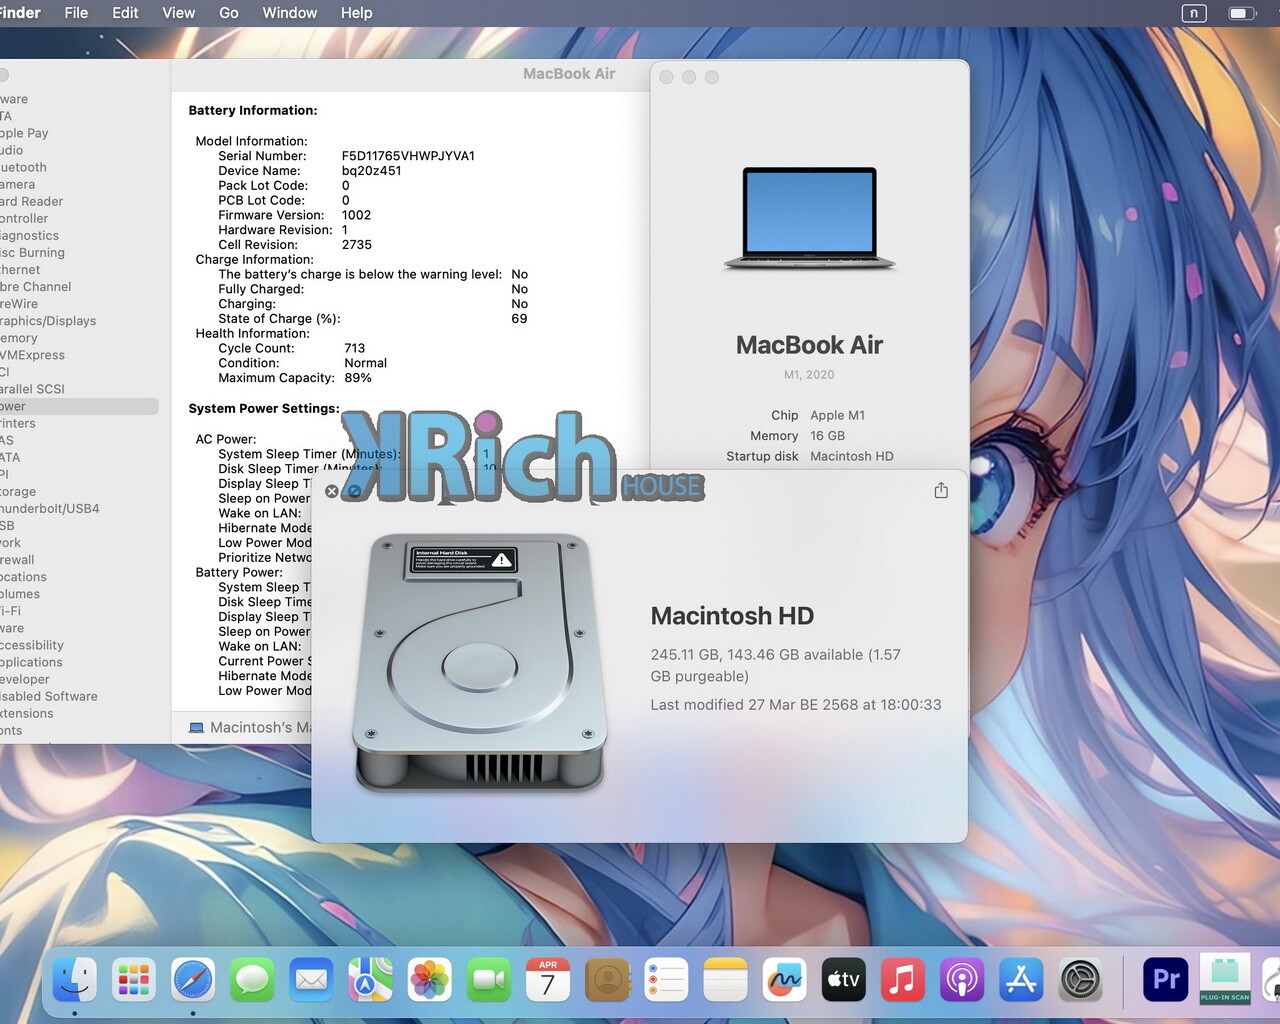Select Parallel SCSI in the sidebar
The image size is (1280, 1024).
[32, 389]
